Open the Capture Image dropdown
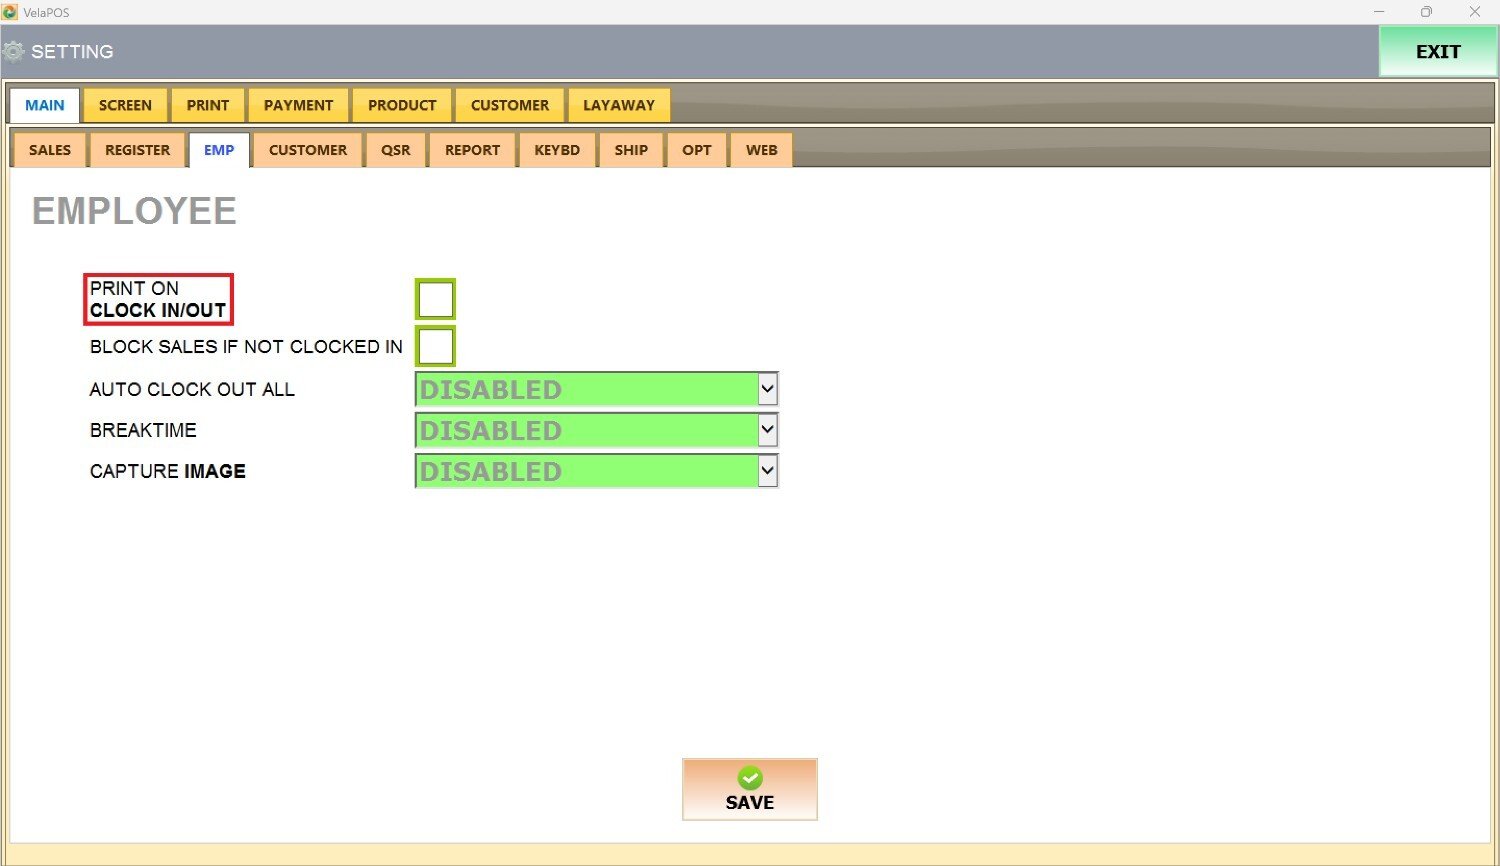1500x866 pixels. pos(767,471)
